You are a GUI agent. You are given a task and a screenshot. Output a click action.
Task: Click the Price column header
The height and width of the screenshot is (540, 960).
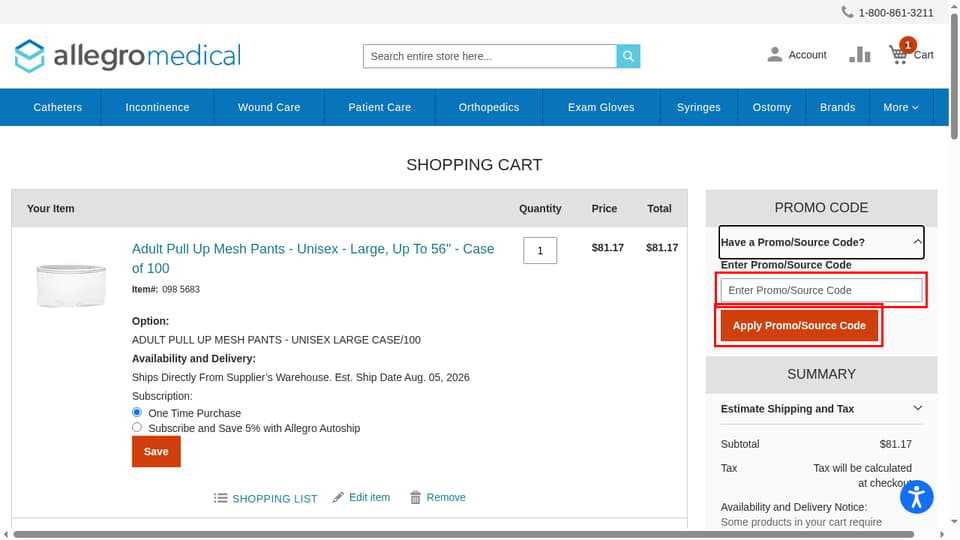click(604, 208)
